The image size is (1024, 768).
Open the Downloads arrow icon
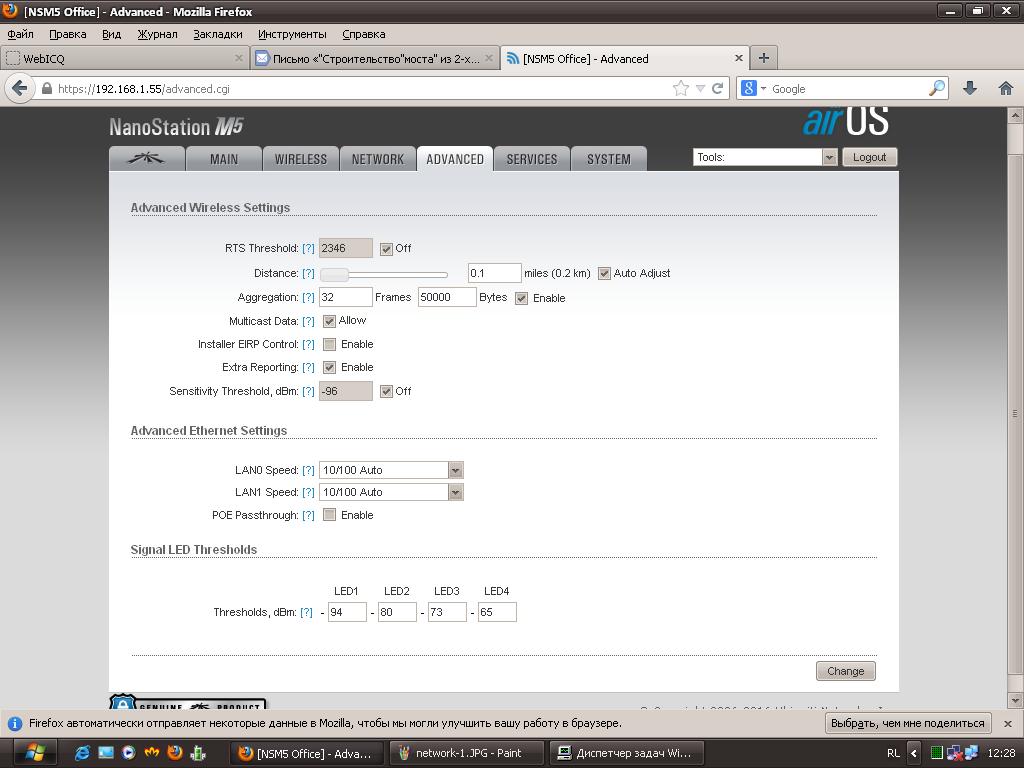970,88
